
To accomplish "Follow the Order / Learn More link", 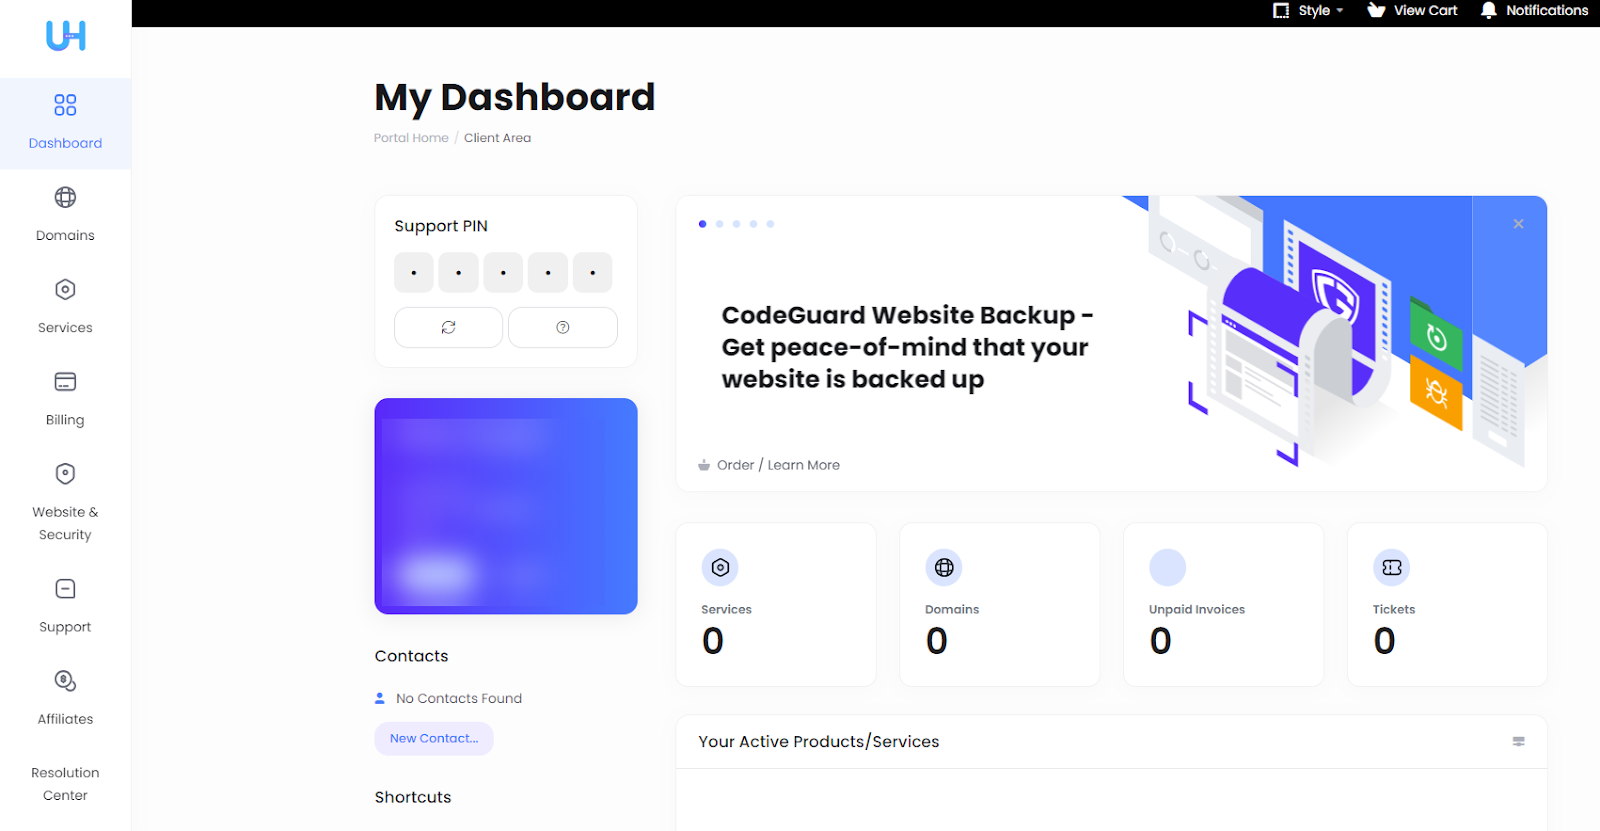I will pos(778,465).
